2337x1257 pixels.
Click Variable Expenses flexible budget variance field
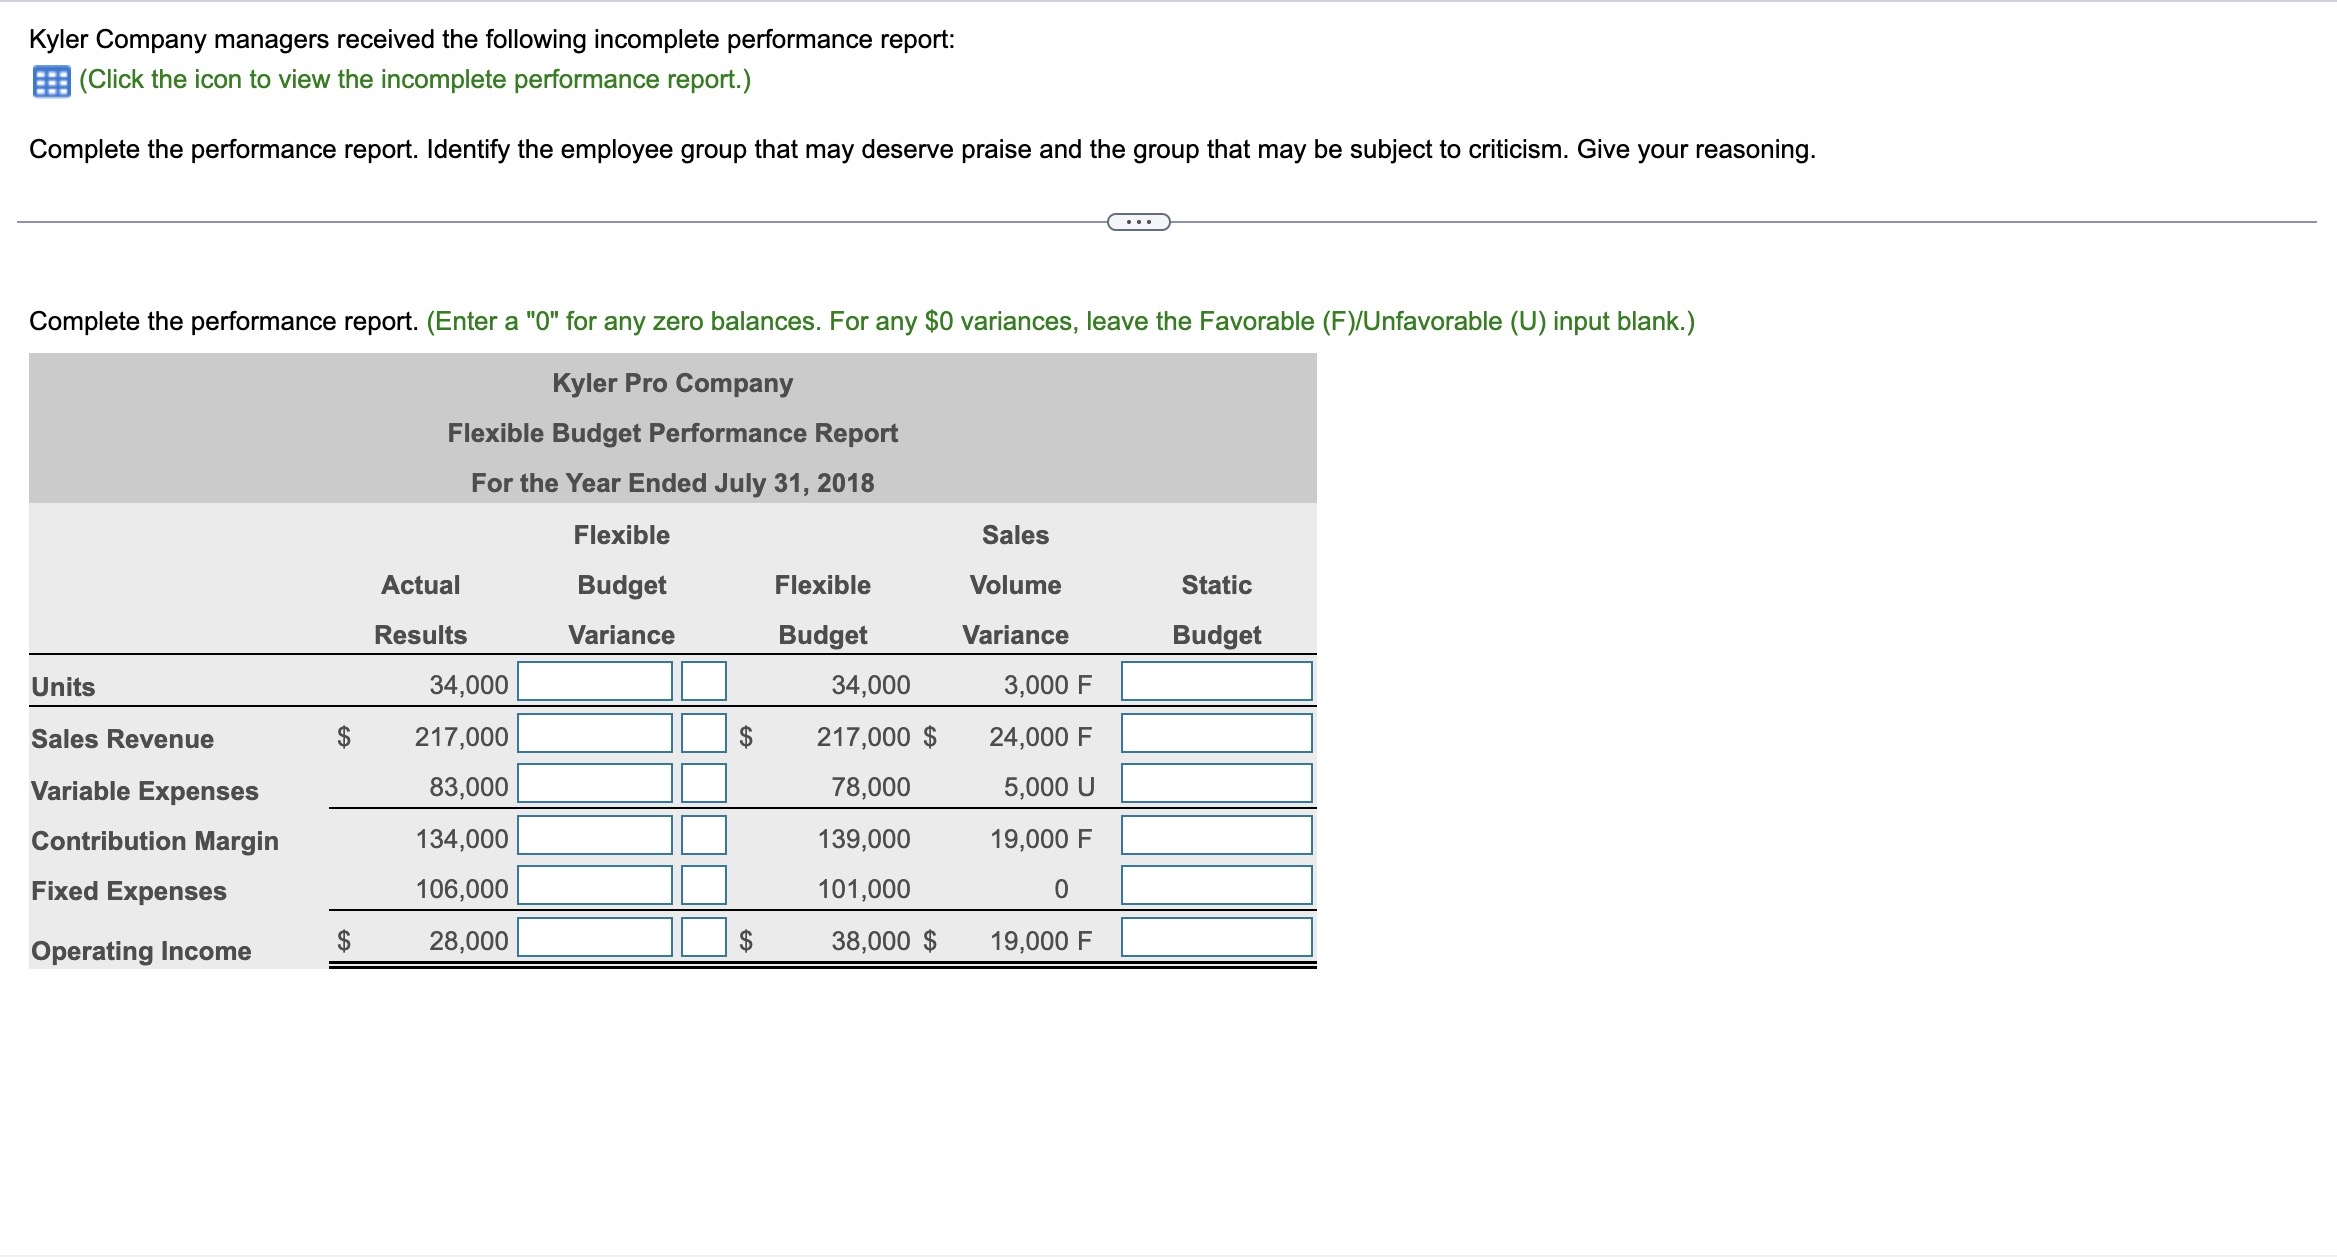coord(595,784)
